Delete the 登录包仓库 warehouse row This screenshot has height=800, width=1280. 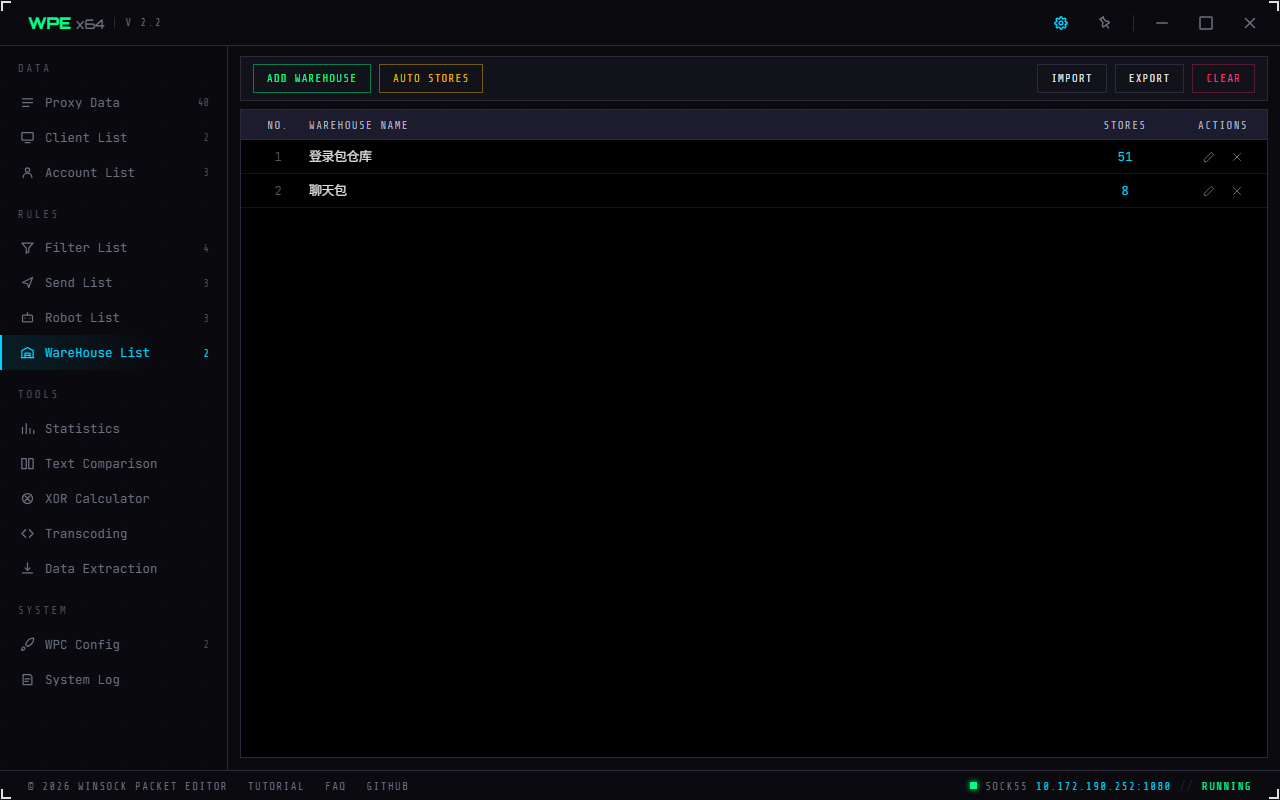(x=1237, y=157)
